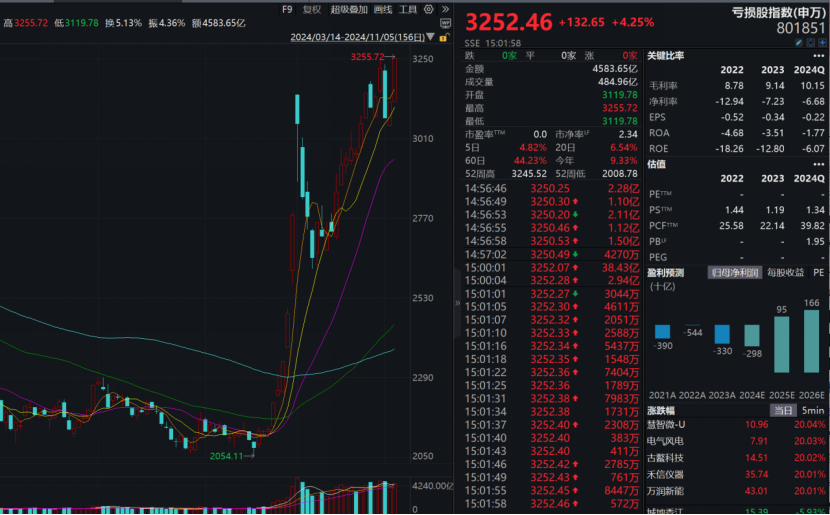
Task: Set an alert with the bell icon
Action: pyautogui.click(x=810, y=42)
